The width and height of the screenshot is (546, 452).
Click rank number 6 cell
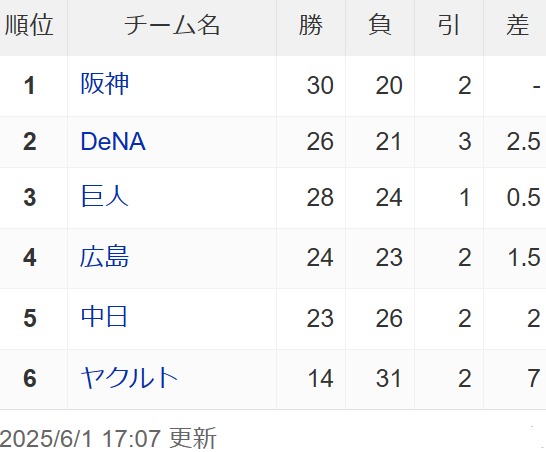[x=30, y=378]
